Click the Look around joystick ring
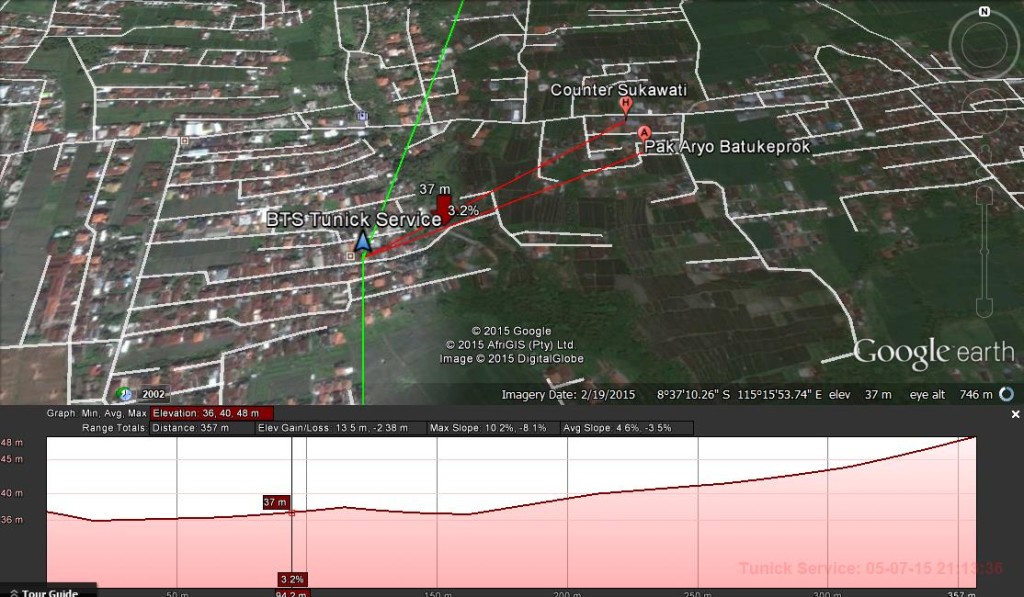Image resolution: width=1024 pixels, height=597 pixels. point(984,44)
